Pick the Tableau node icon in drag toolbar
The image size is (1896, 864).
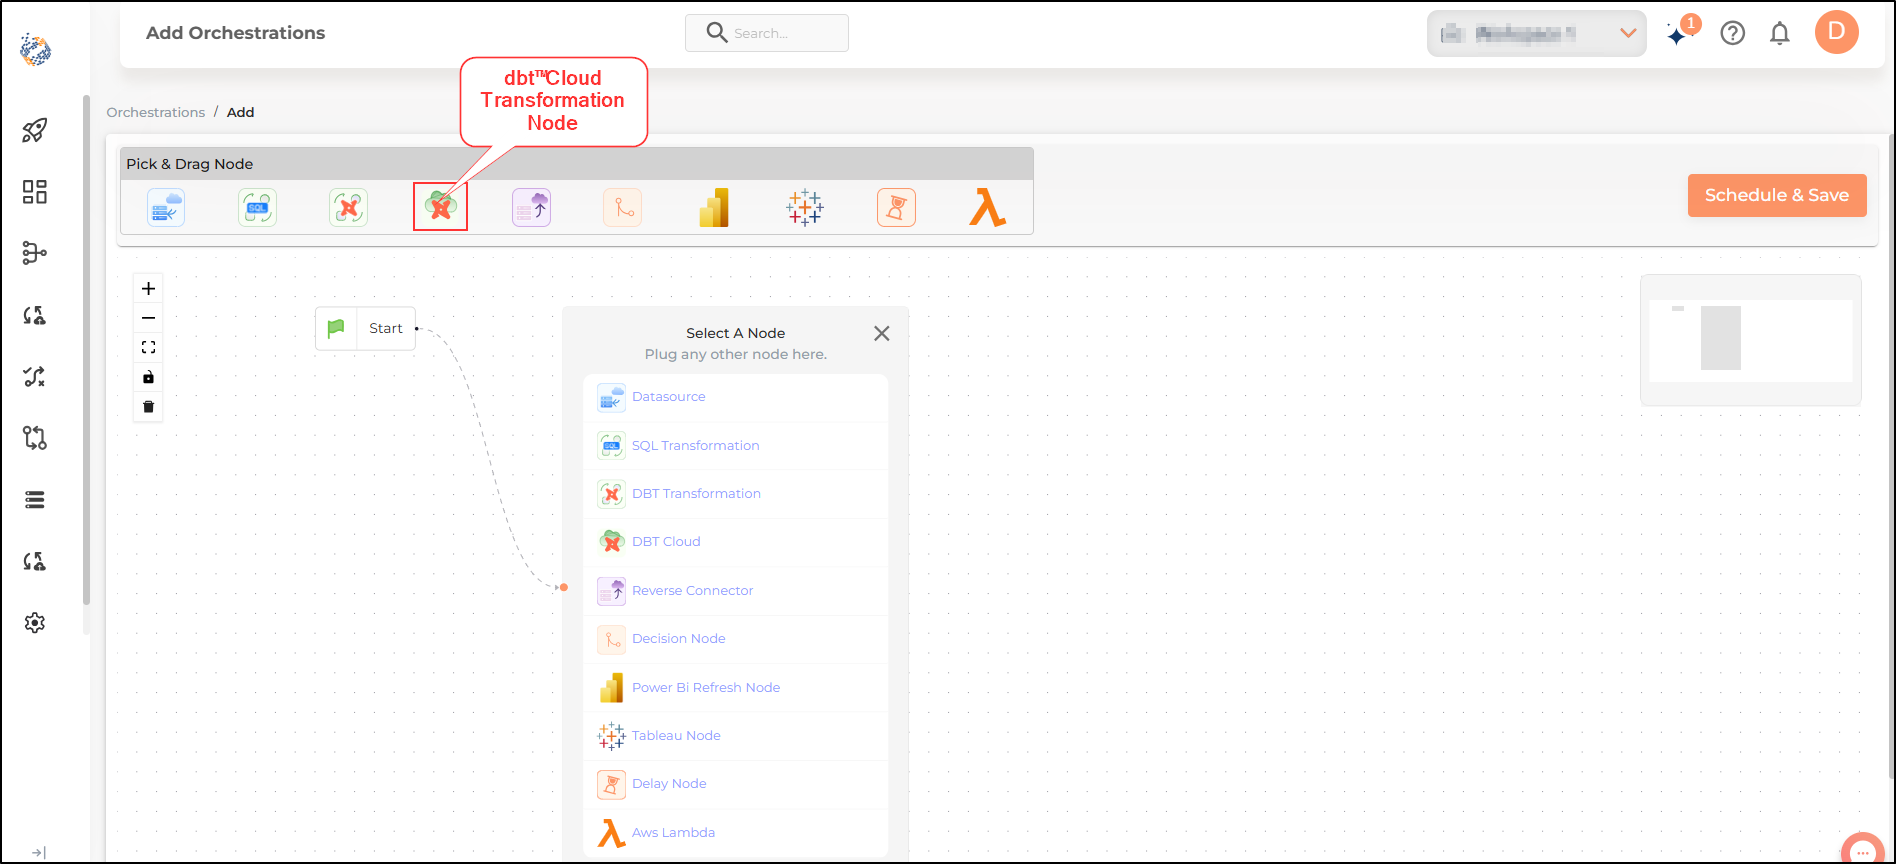coord(805,208)
